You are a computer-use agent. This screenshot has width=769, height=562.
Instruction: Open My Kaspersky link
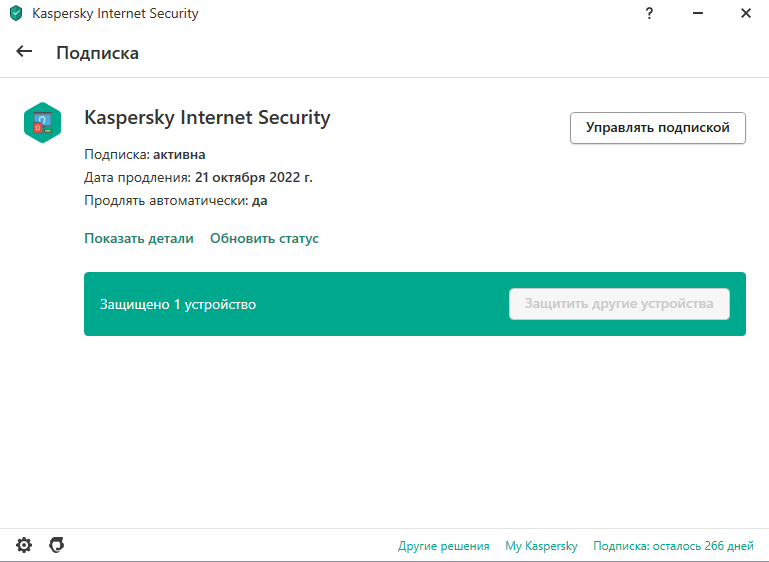point(541,546)
